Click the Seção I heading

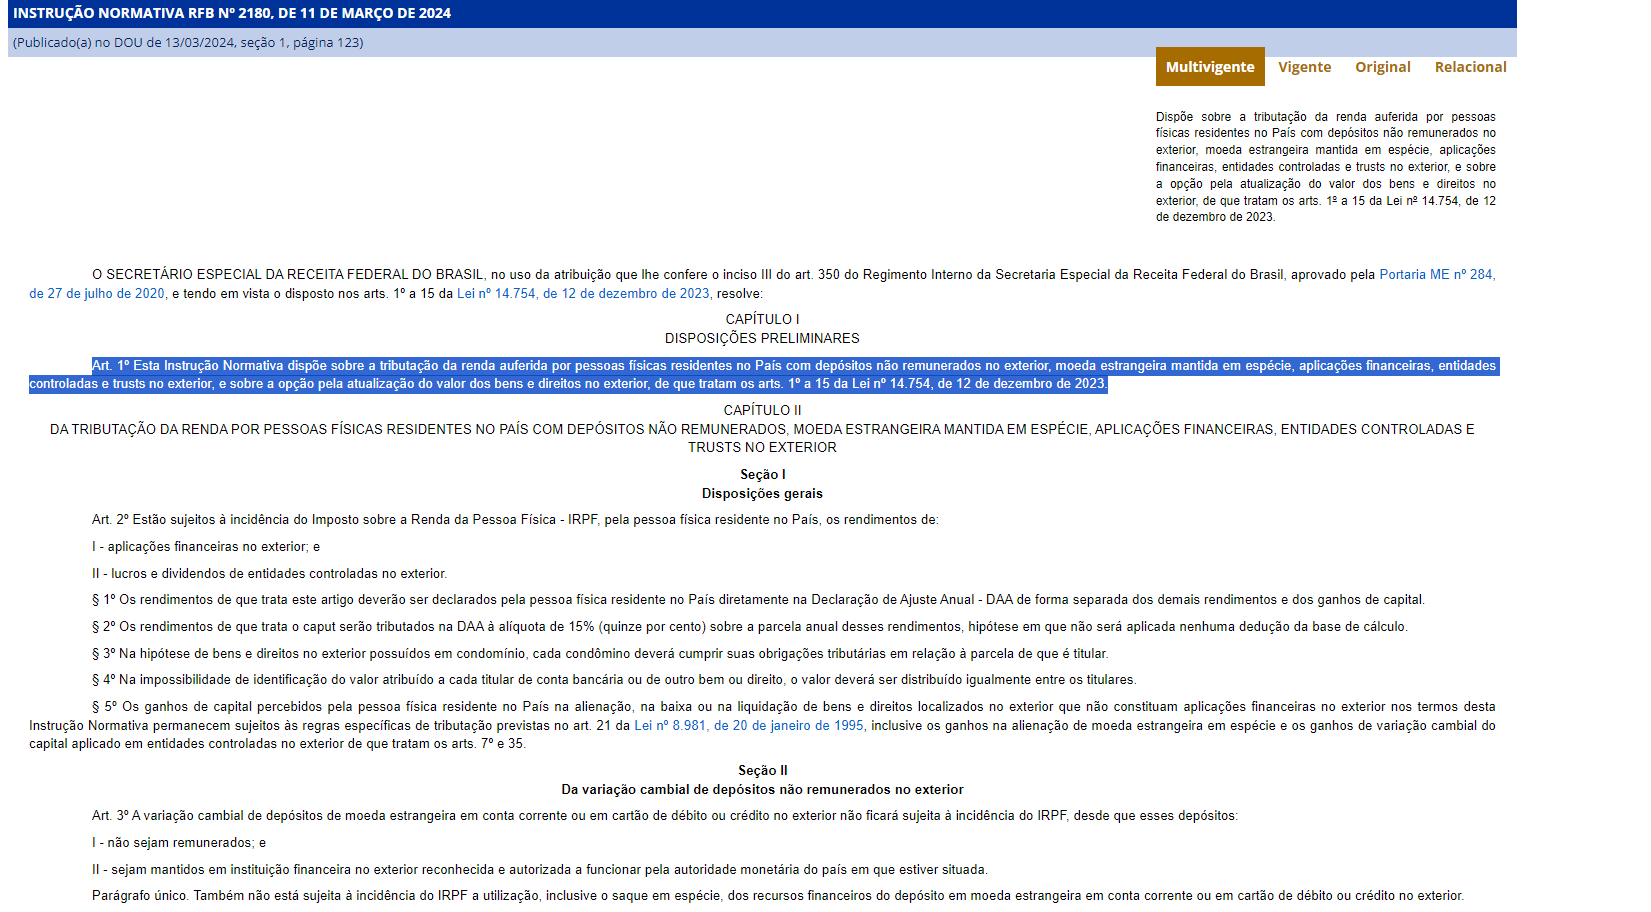point(762,474)
